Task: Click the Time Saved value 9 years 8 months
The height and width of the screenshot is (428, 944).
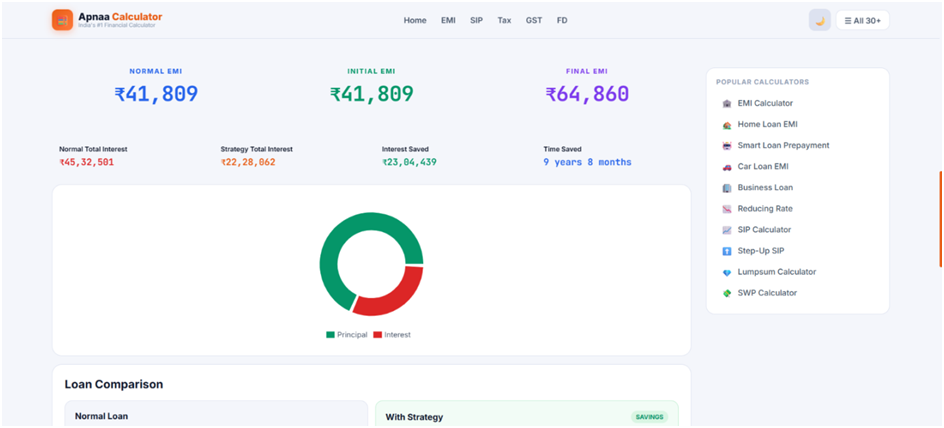Action: 588,163
